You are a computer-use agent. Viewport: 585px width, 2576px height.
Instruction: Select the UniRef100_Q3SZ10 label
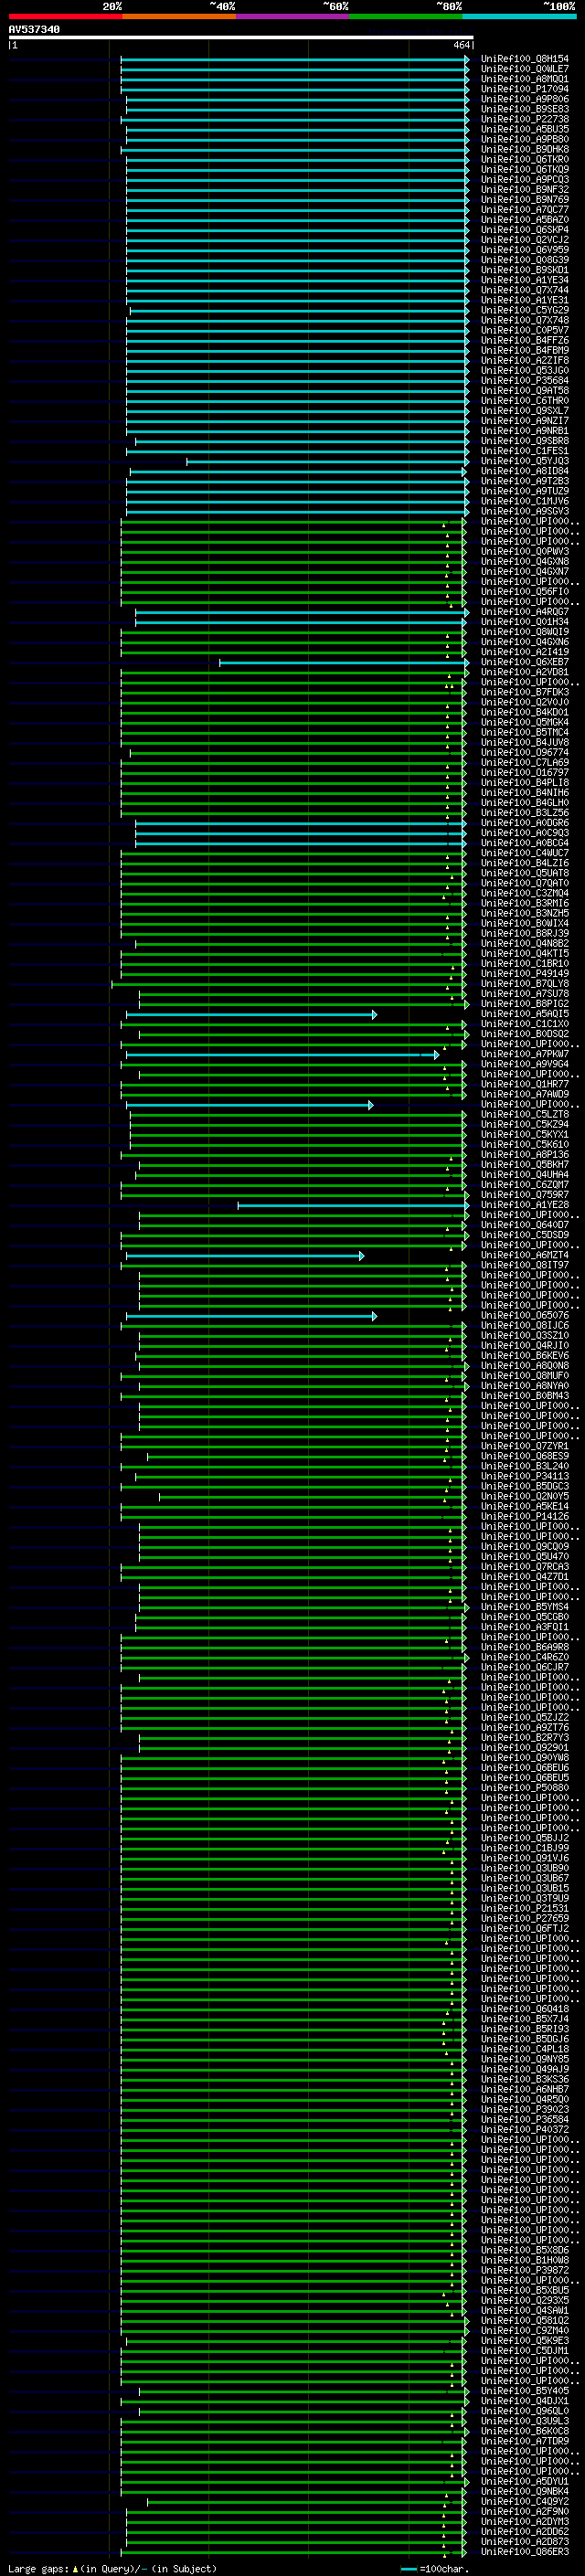pyautogui.click(x=524, y=1336)
